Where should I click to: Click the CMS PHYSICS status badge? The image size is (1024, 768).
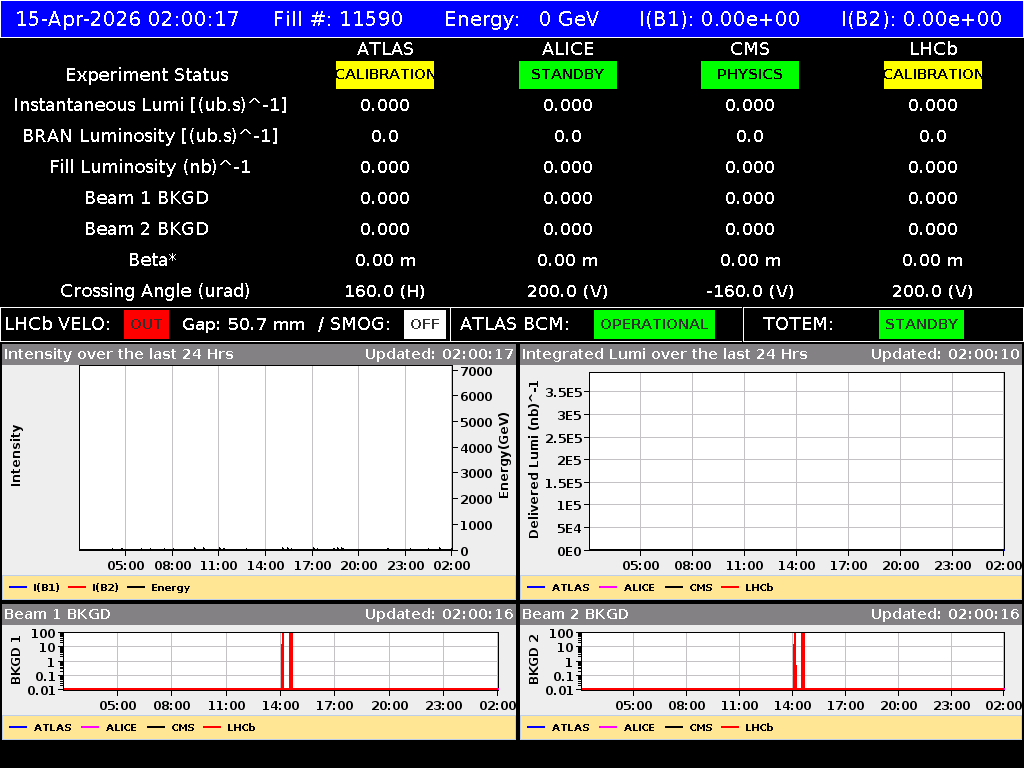coord(750,74)
